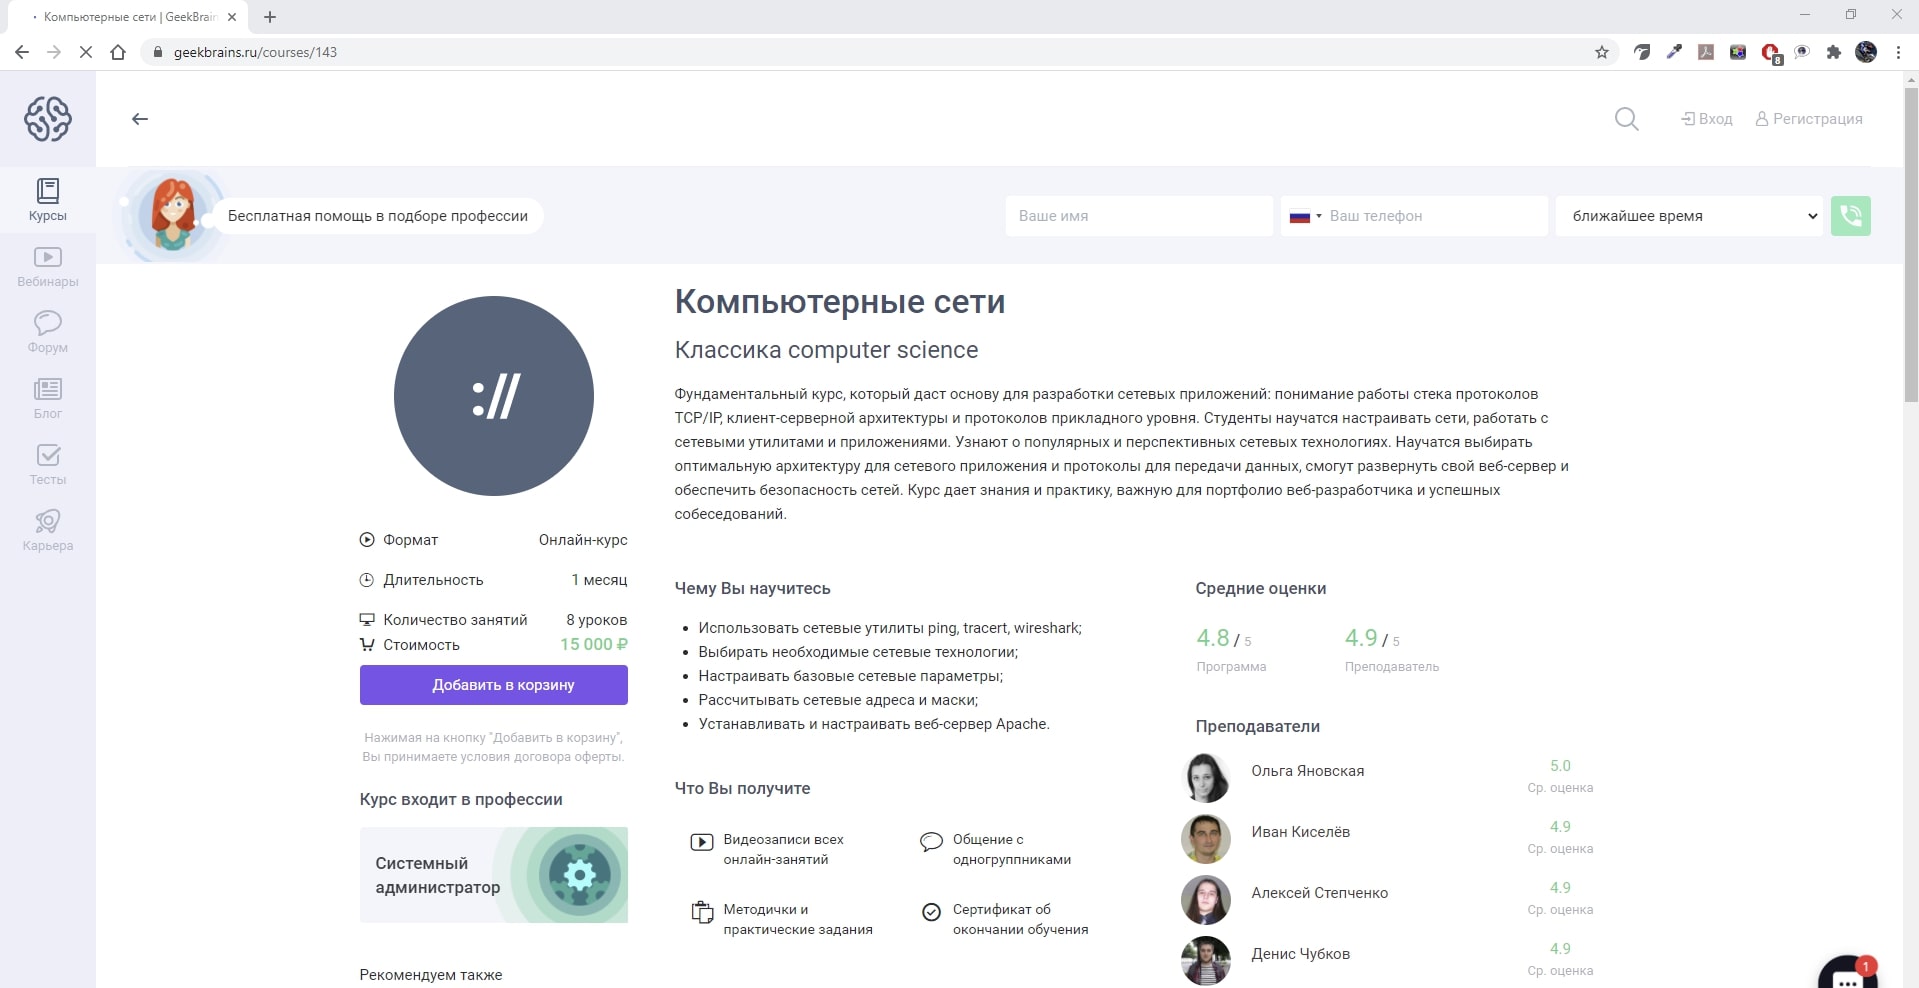
Task: Go to browser home page
Action: 118,52
